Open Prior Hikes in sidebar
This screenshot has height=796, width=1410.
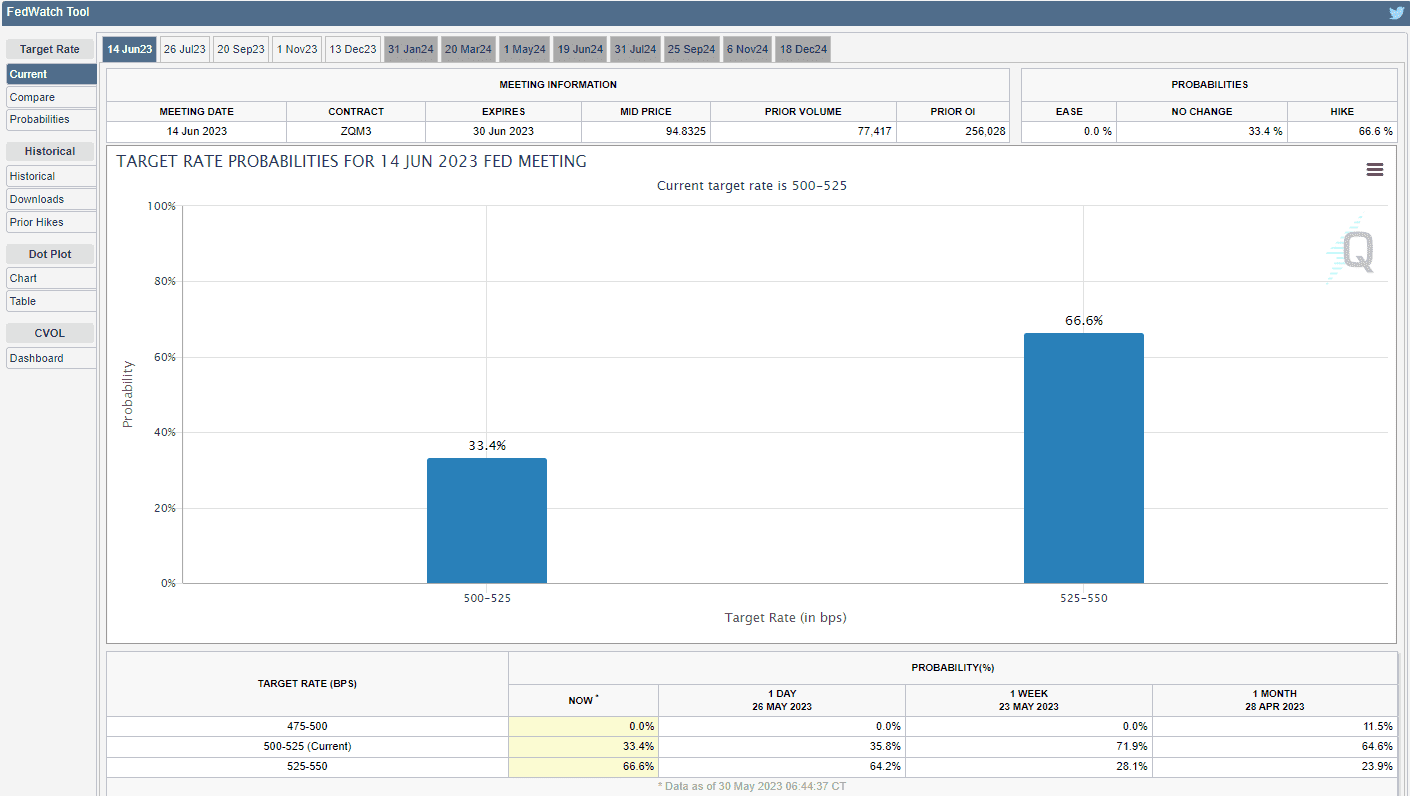coord(51,222)
